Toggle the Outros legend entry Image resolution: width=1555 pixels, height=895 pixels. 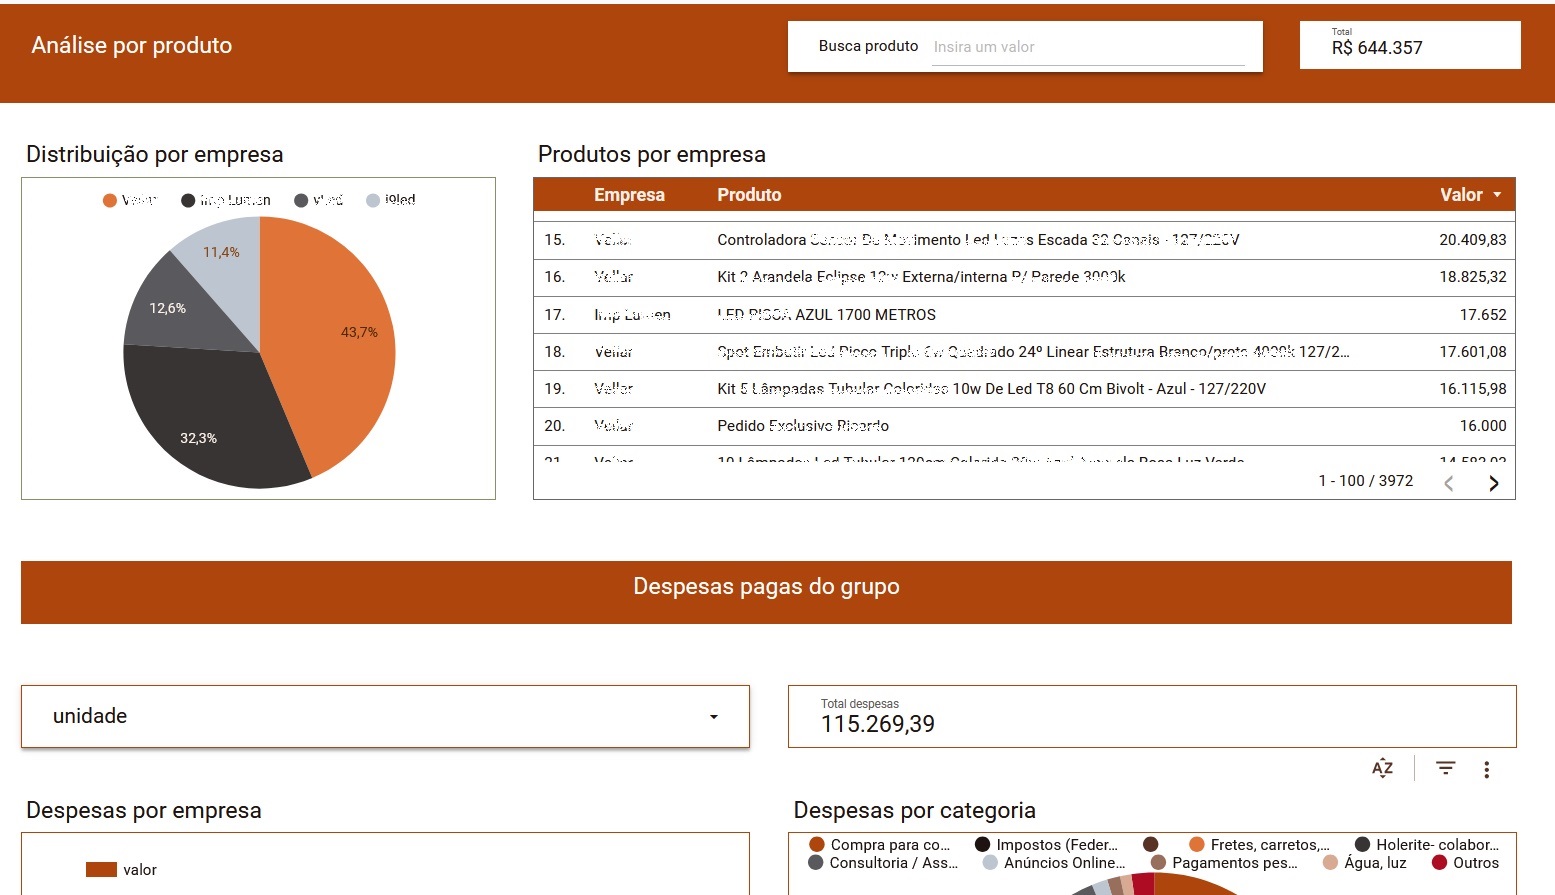(1465, 863)
